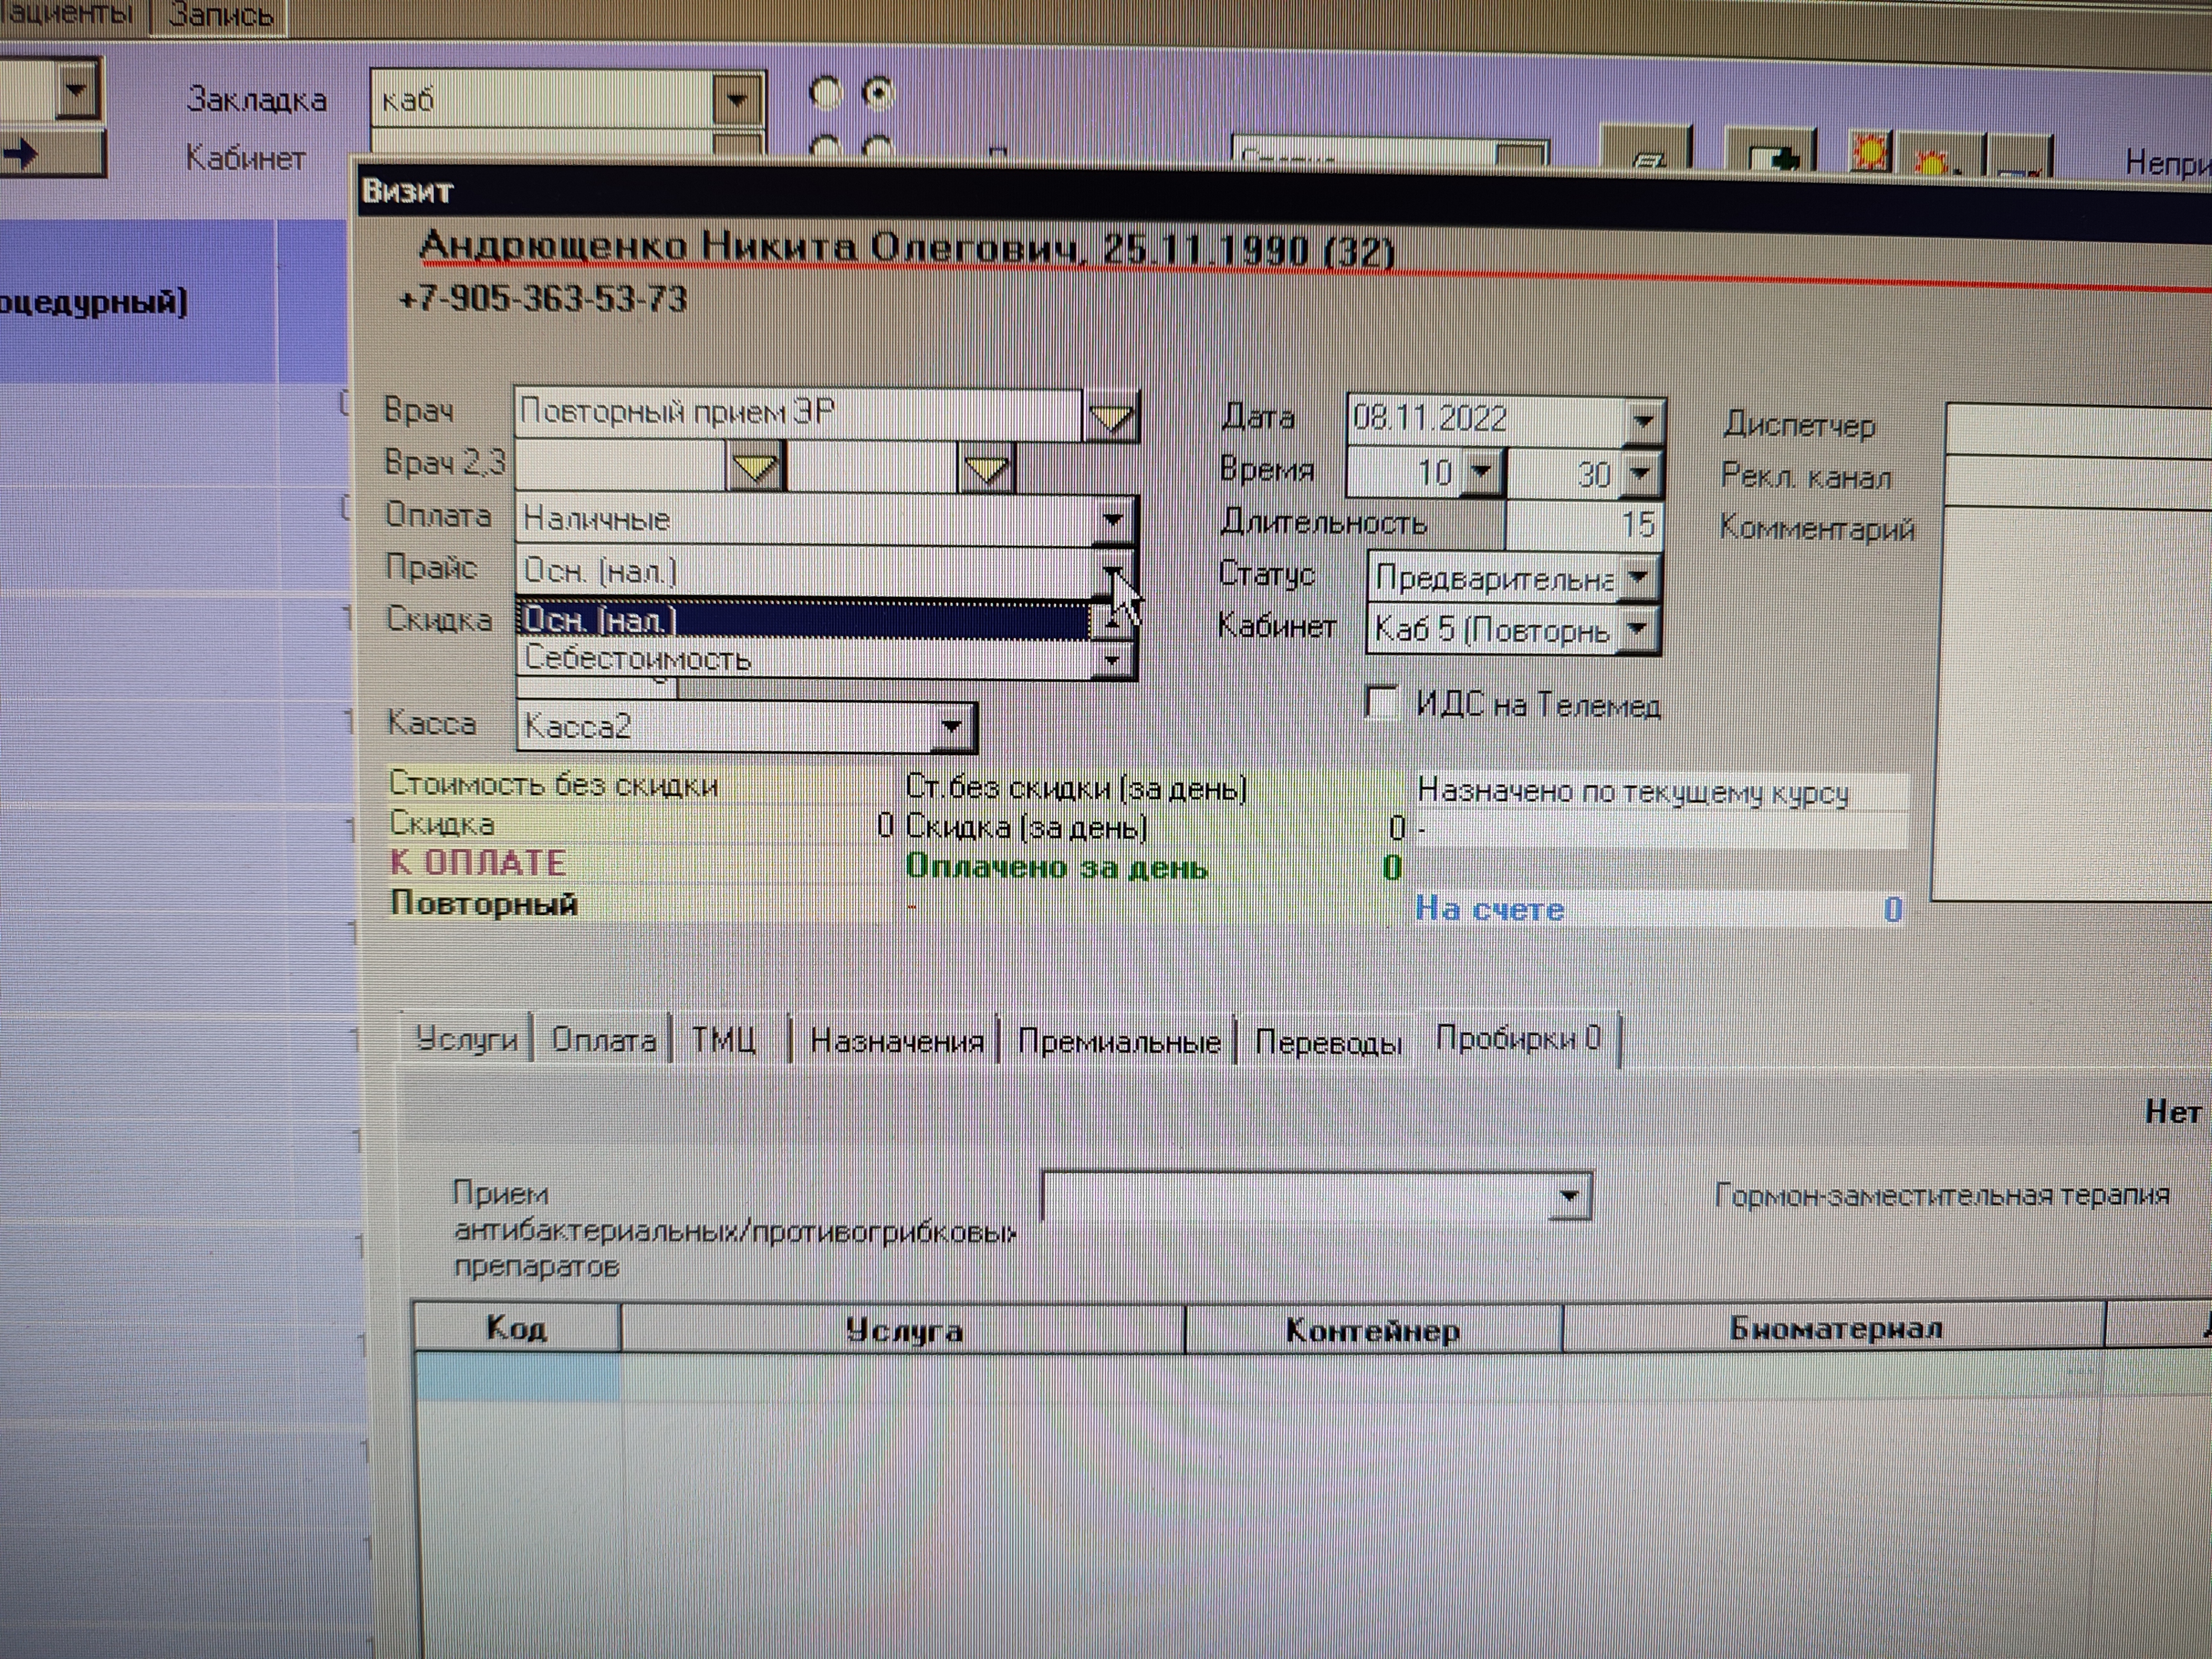Select the empty radio button beside Закладка dropdown
Viewport: 2212px width, 1659px height.
pos(826,94)
